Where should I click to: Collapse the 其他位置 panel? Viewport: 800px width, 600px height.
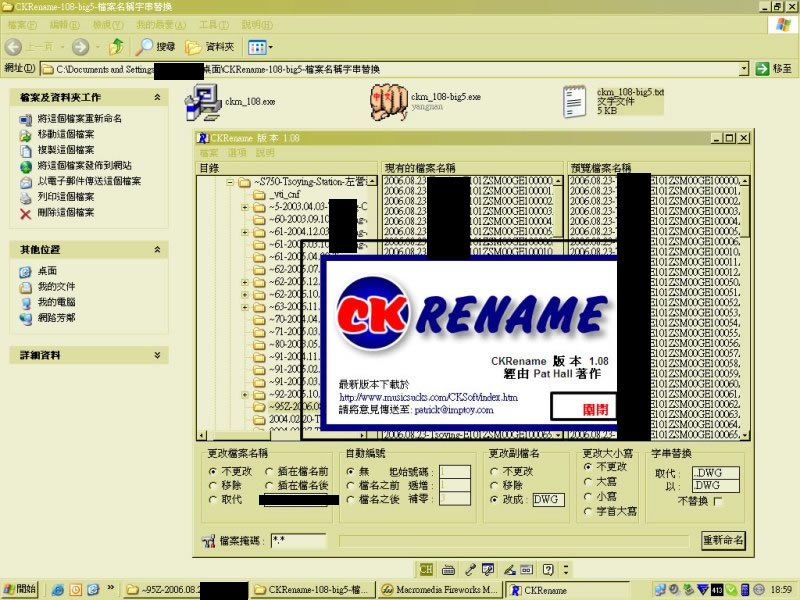[x=157, y=249]
